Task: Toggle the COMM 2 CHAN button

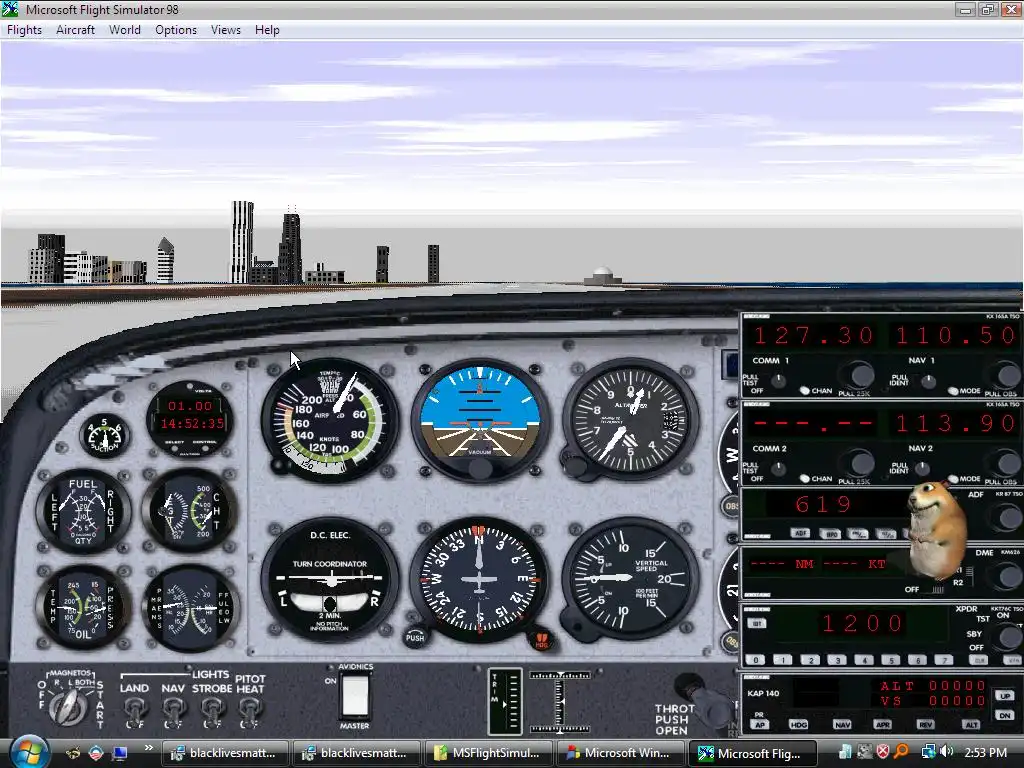Action: [x=805, y=479]
